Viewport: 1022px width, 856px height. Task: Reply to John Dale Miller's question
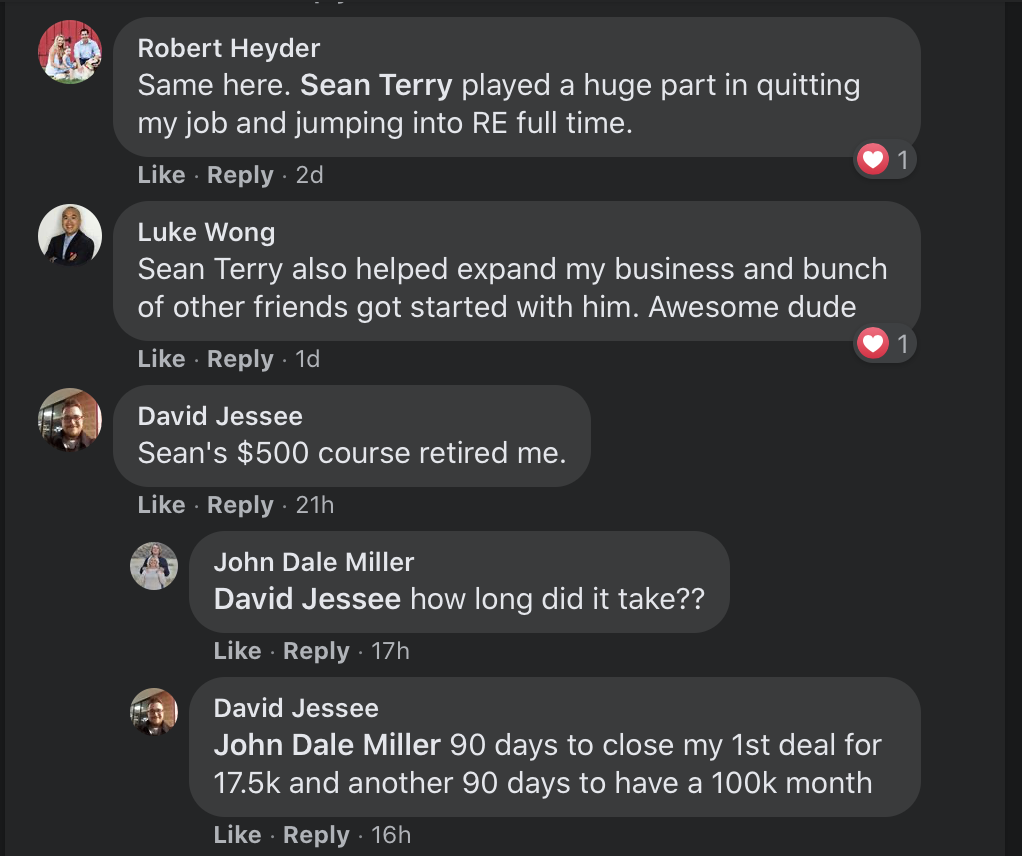(x=316, y=651)
